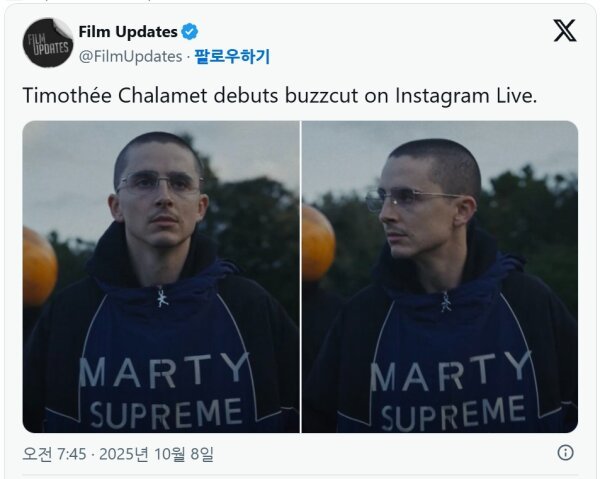600x479 pixels.
Task: Click MARTY SUPREME text in right photo
Action: (x=450, y=391)
